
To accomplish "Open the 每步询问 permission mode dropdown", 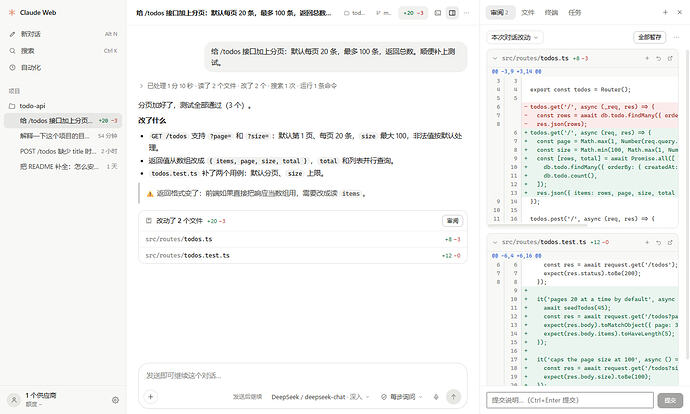I will 401,396.
